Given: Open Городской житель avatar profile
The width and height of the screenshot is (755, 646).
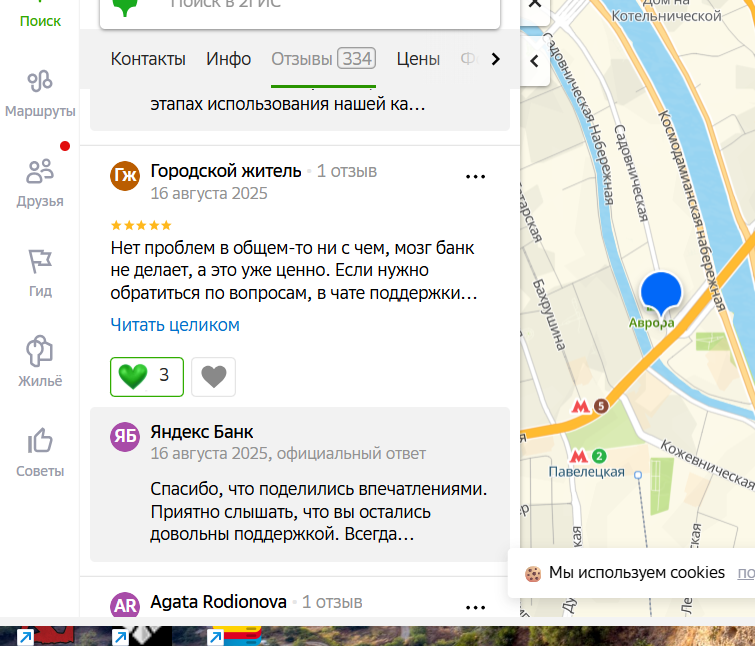Looking at the screenshot, I should click(x=125, y=176).
